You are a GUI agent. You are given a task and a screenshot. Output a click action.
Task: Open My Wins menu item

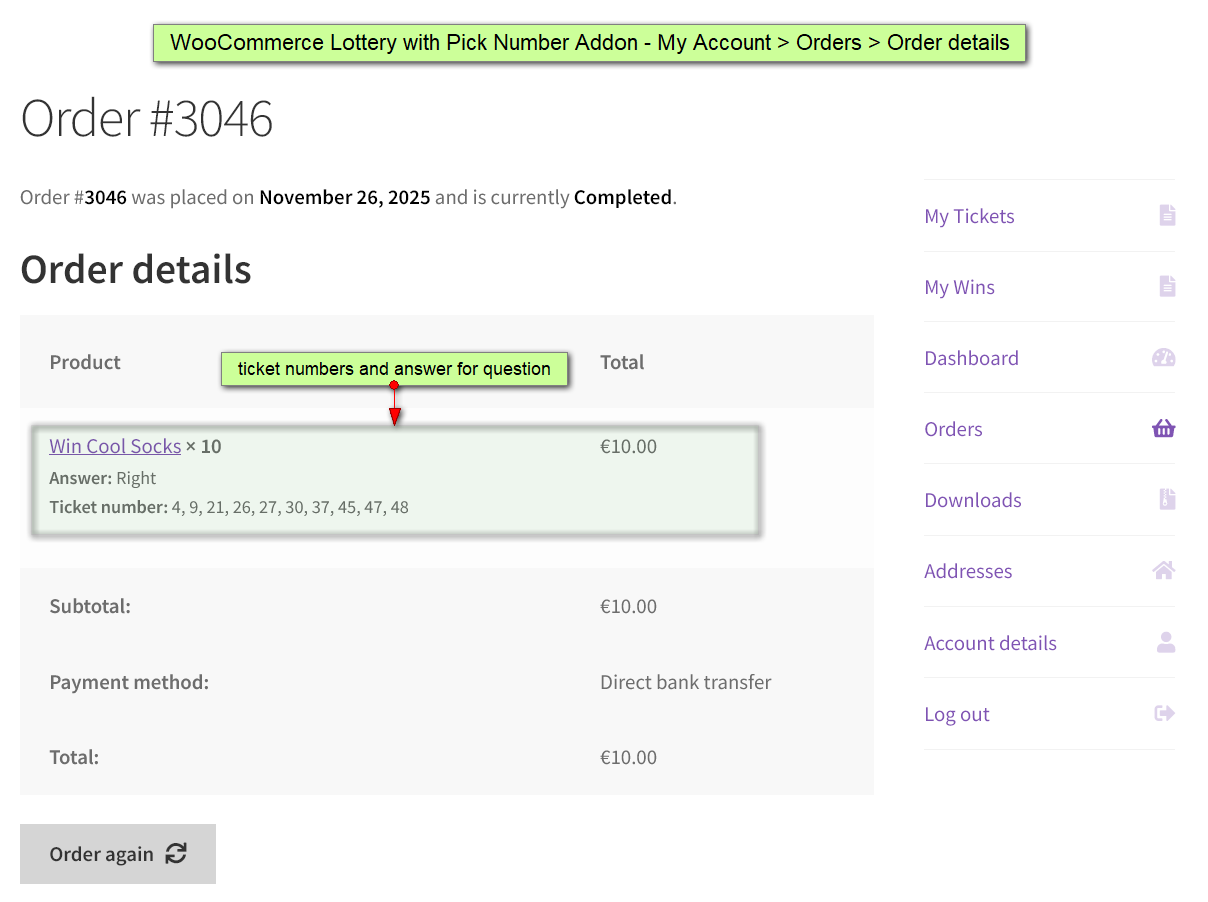coord(959,287)
